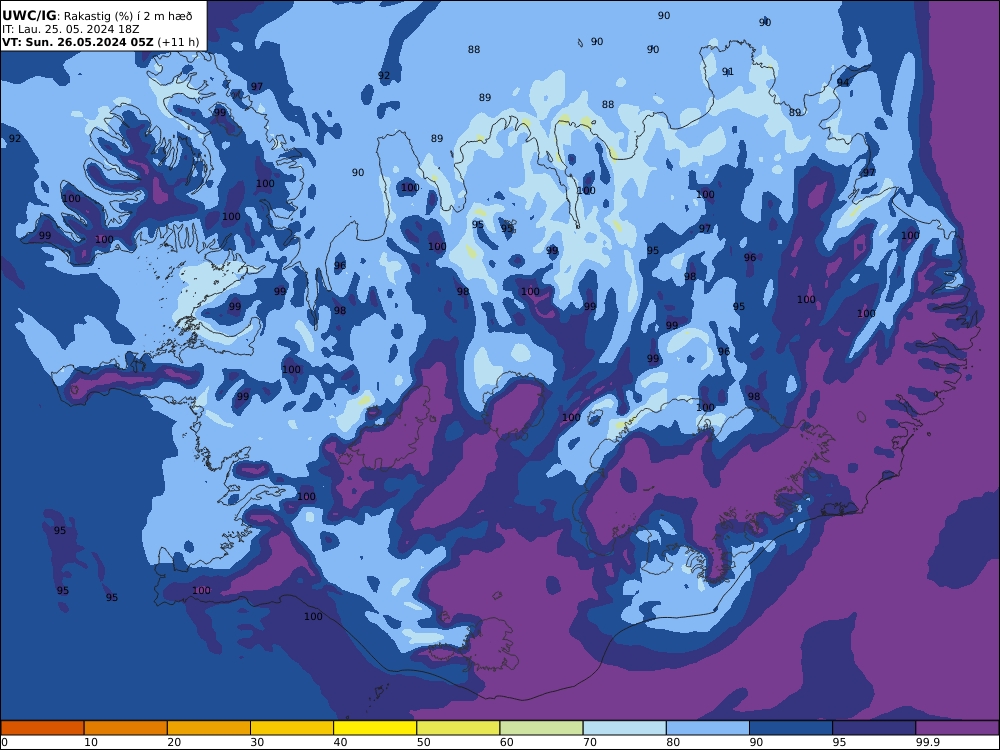
Task: Click the legend tick label '30'
Action: point(257,742)
